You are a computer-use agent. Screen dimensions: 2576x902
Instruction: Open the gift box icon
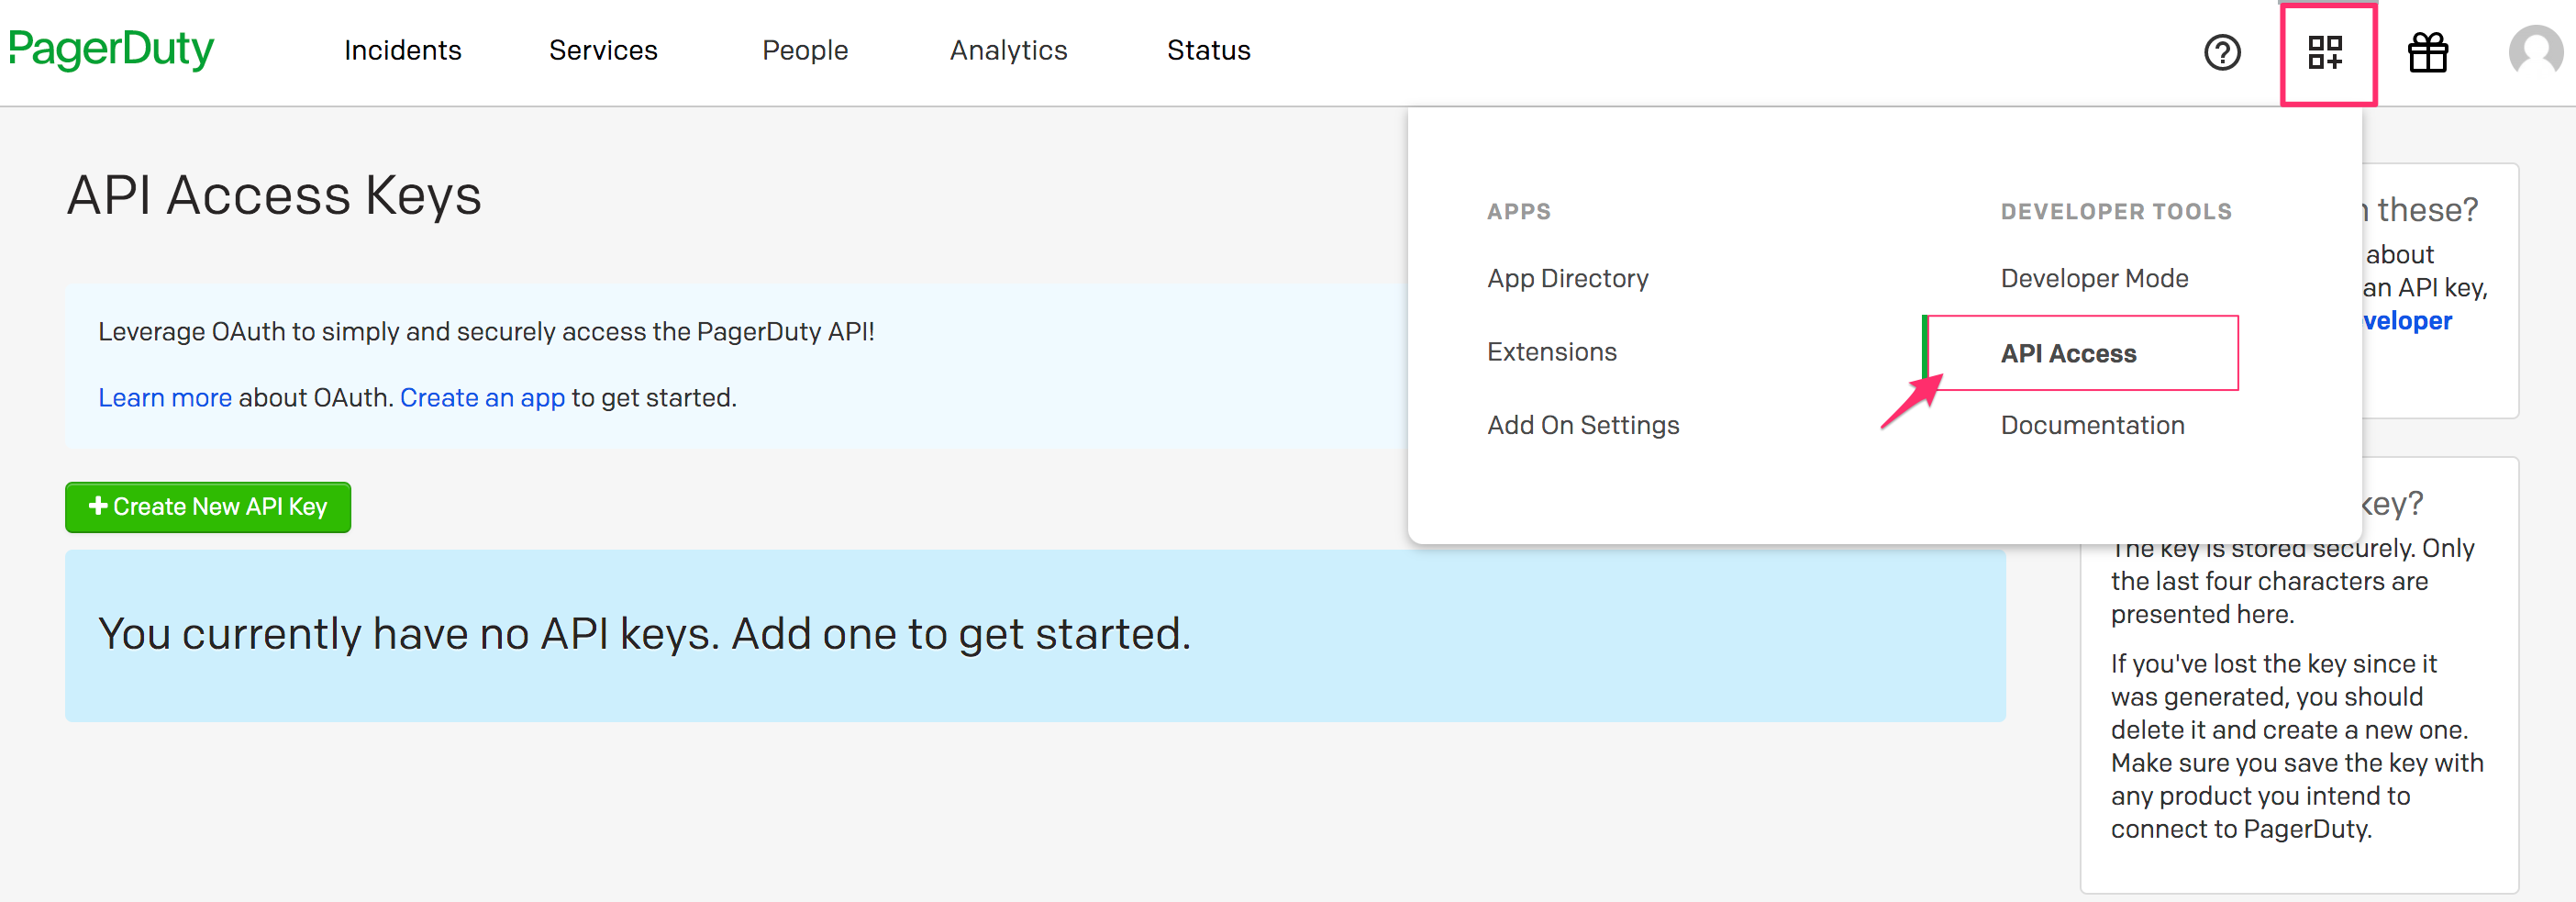click(2427, 53)
